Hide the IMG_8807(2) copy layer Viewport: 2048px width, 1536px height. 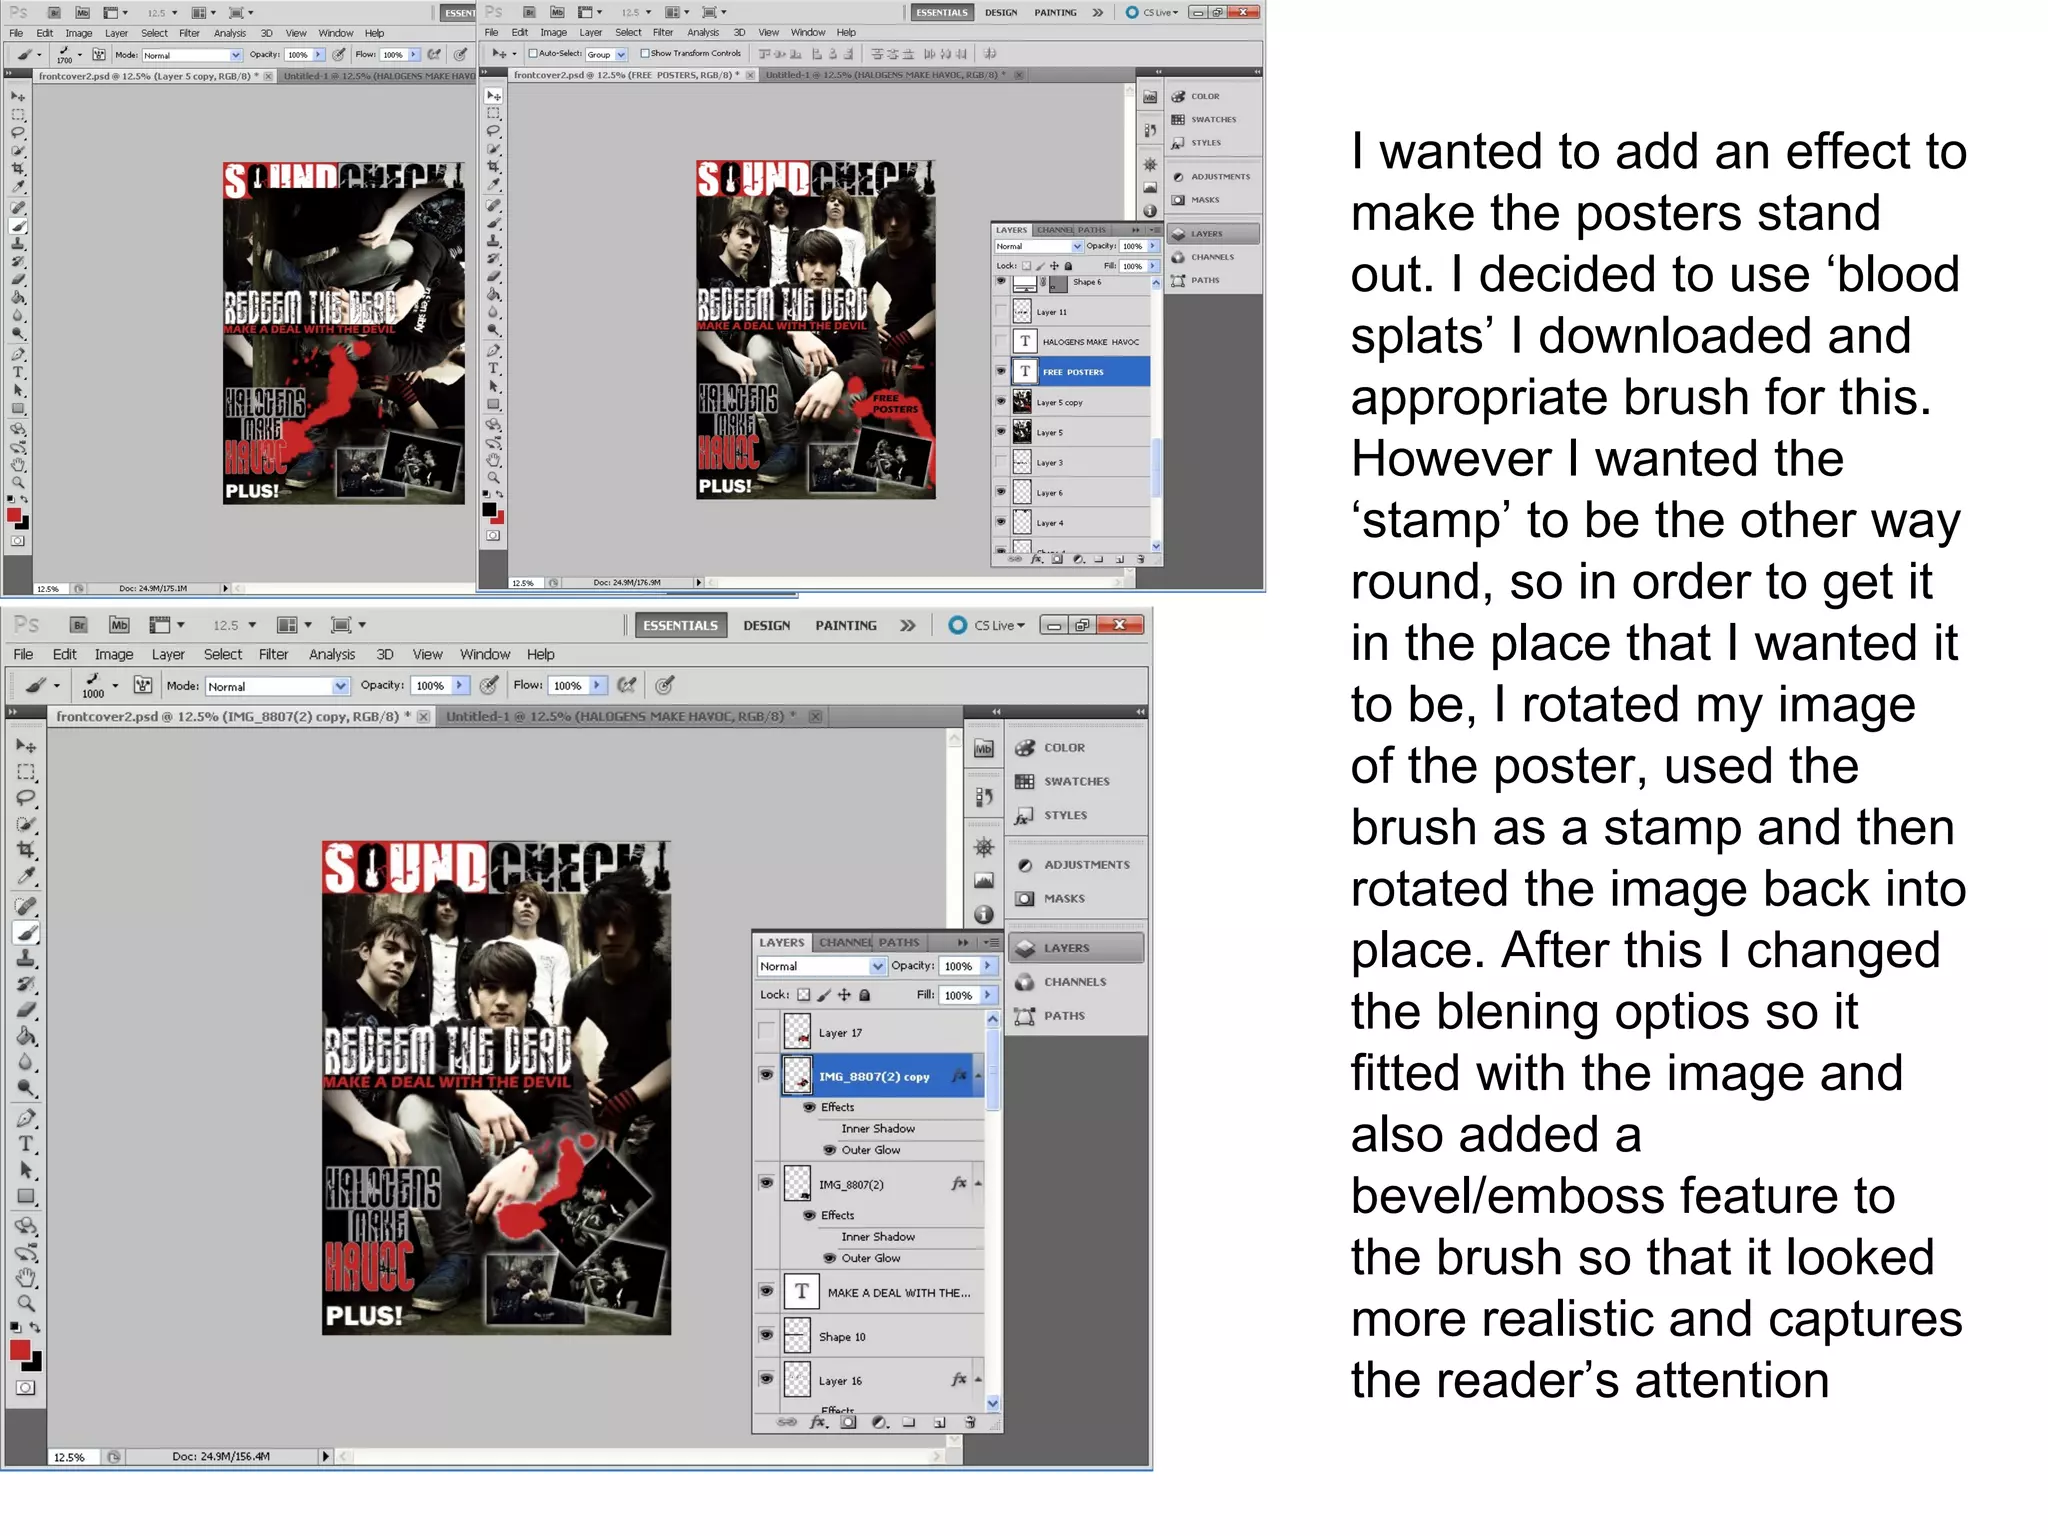[766, 1075]
